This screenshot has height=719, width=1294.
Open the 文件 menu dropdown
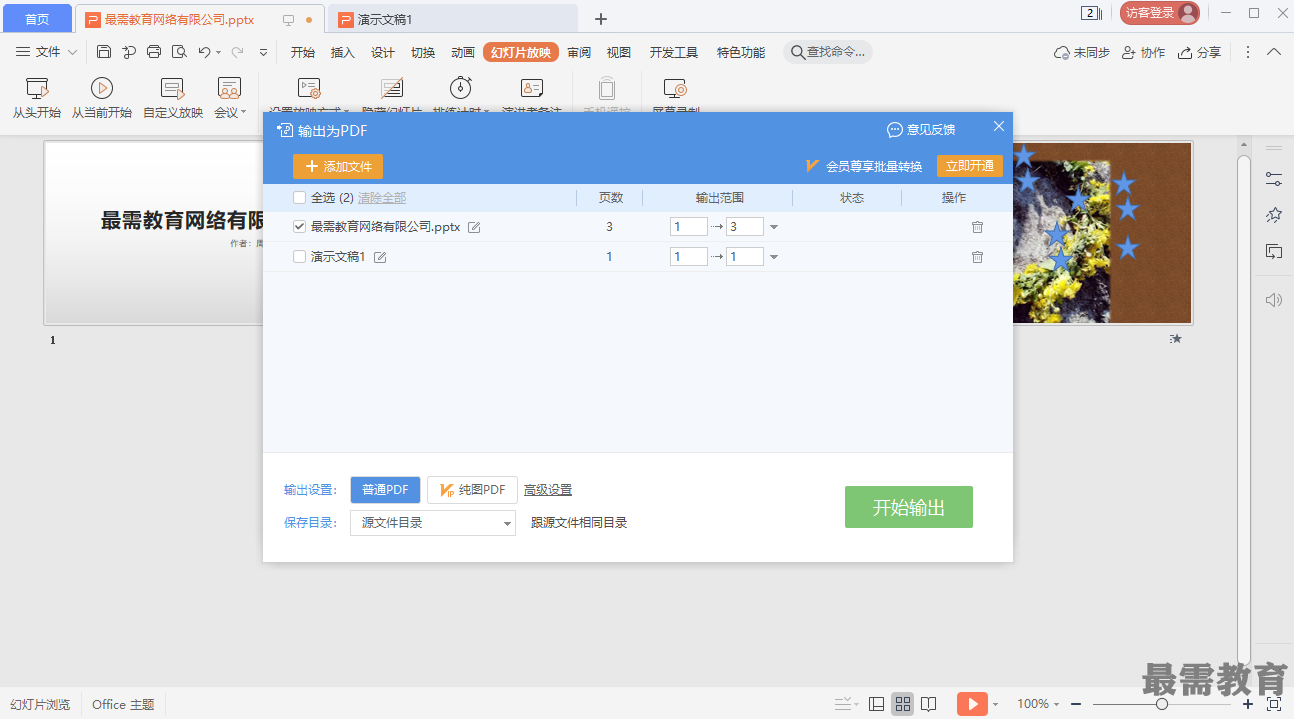pyautogui.click(x=47, y=52)
